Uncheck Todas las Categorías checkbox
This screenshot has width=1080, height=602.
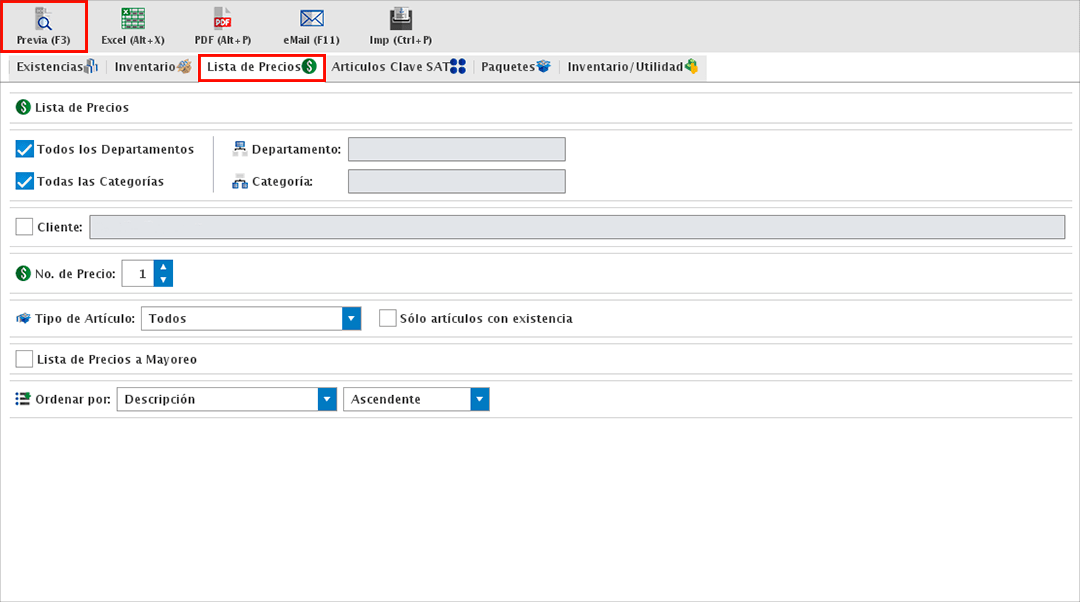(x=25, y=181)
